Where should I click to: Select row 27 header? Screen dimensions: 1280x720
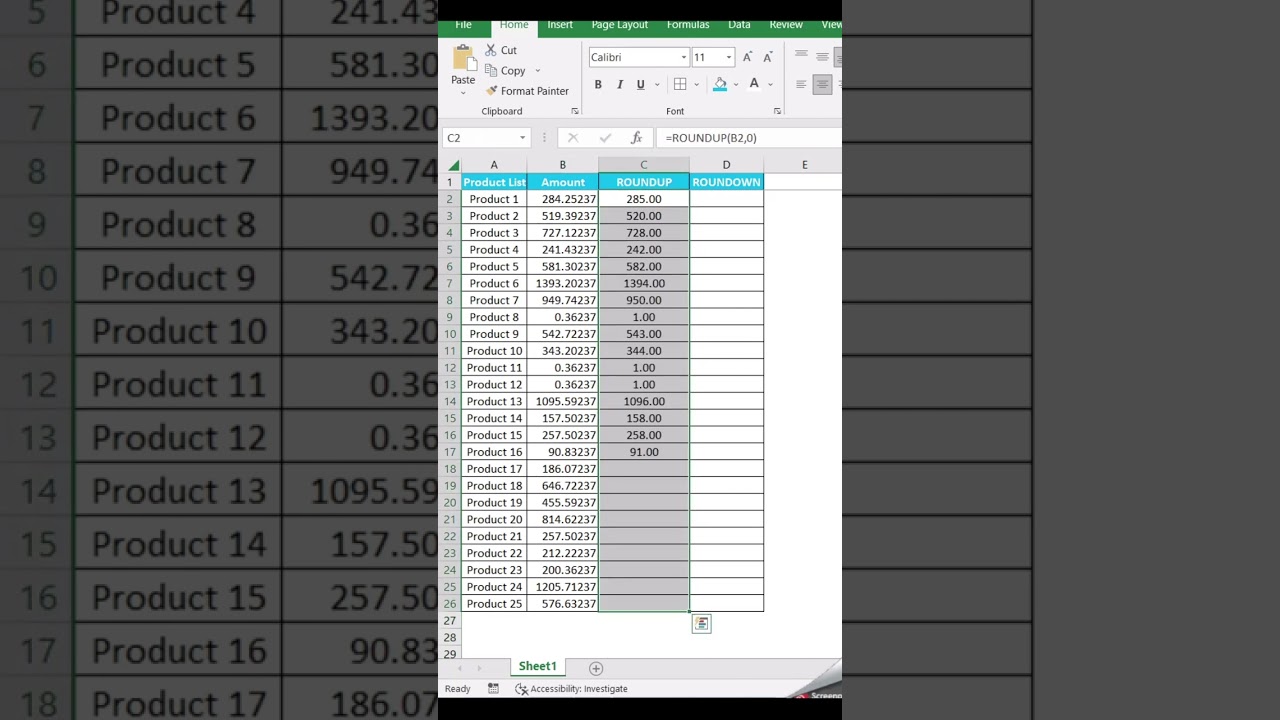pyautogui.click(x=450, y=621)
